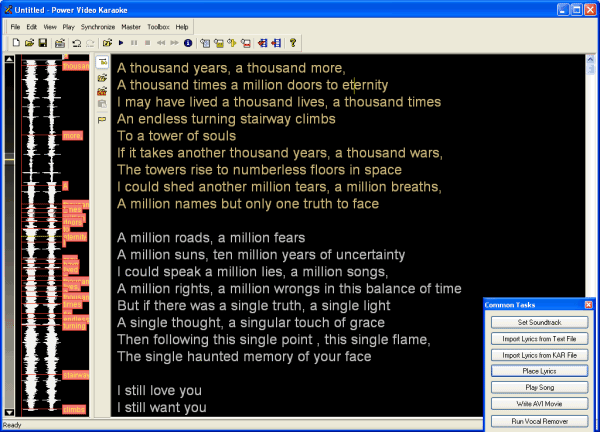600x432 pixels.
Task: Open the Edit menu
Action: (31, 27)
